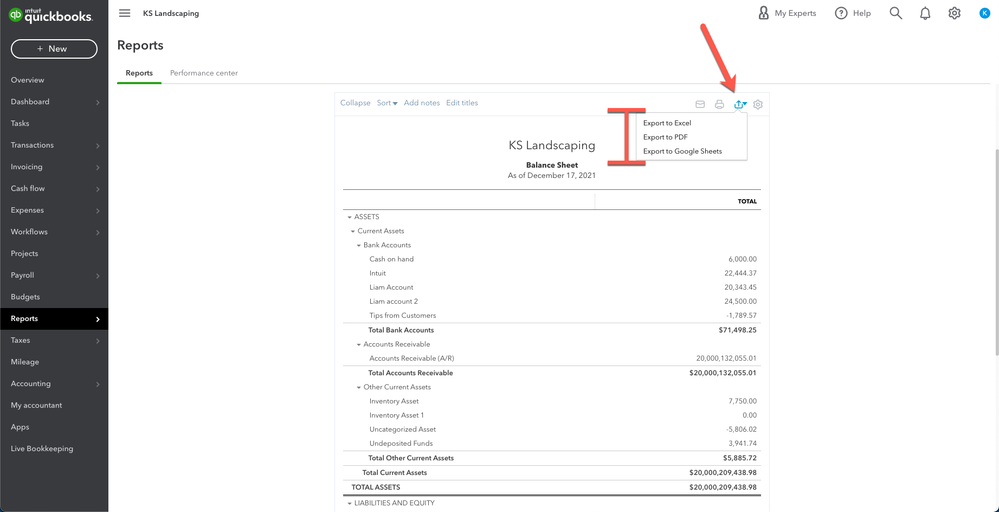Switch to the Reports tab
This screenshot has width=999, height=512.
pos(139,73)
